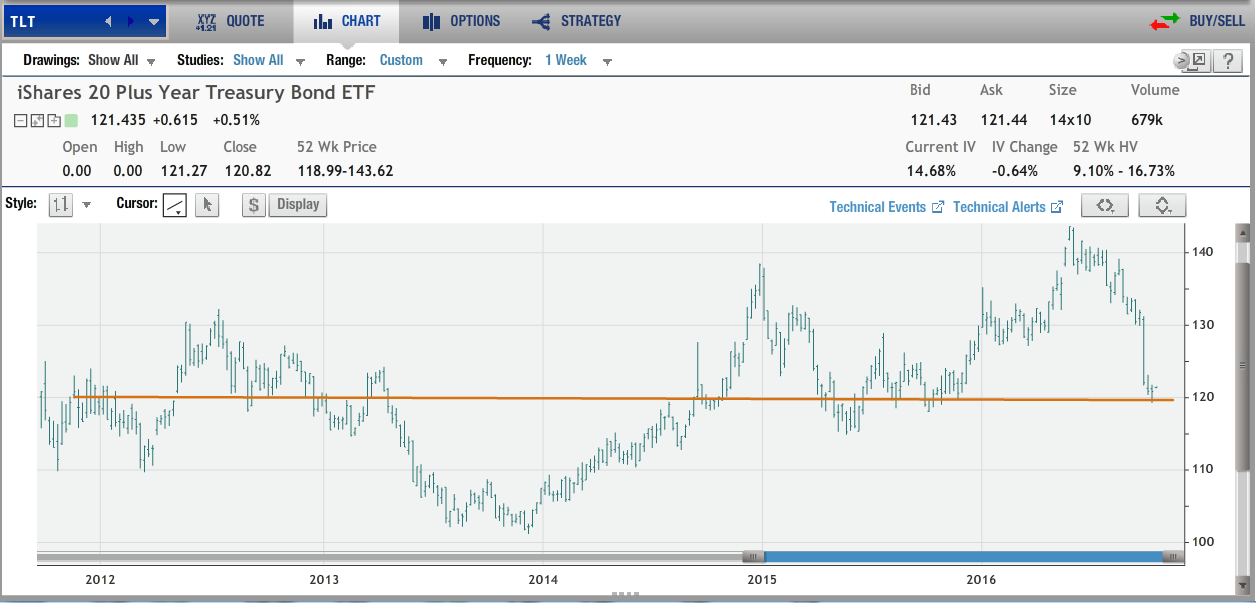Open horizontal zoom control button
The width and height of the screenshot is (1256, 603).
1105,205
